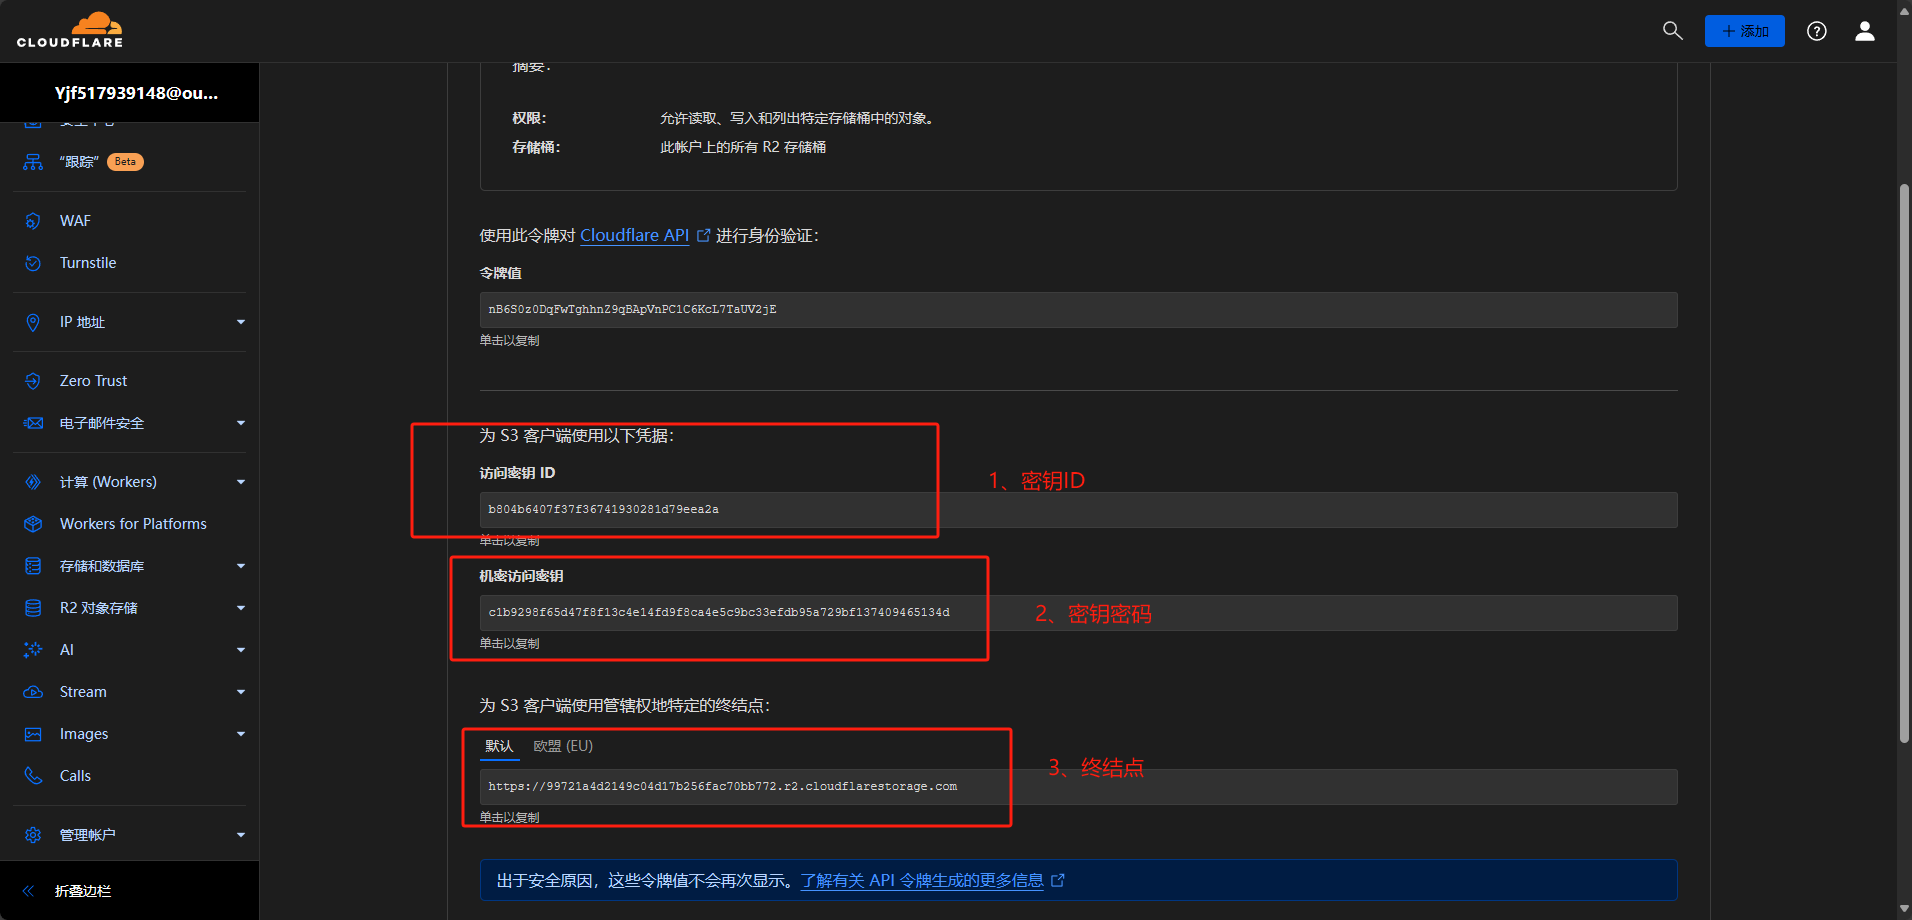Click 单击以复制 under 机密访问密钥
1912x920 pixels.
[509, 644]
